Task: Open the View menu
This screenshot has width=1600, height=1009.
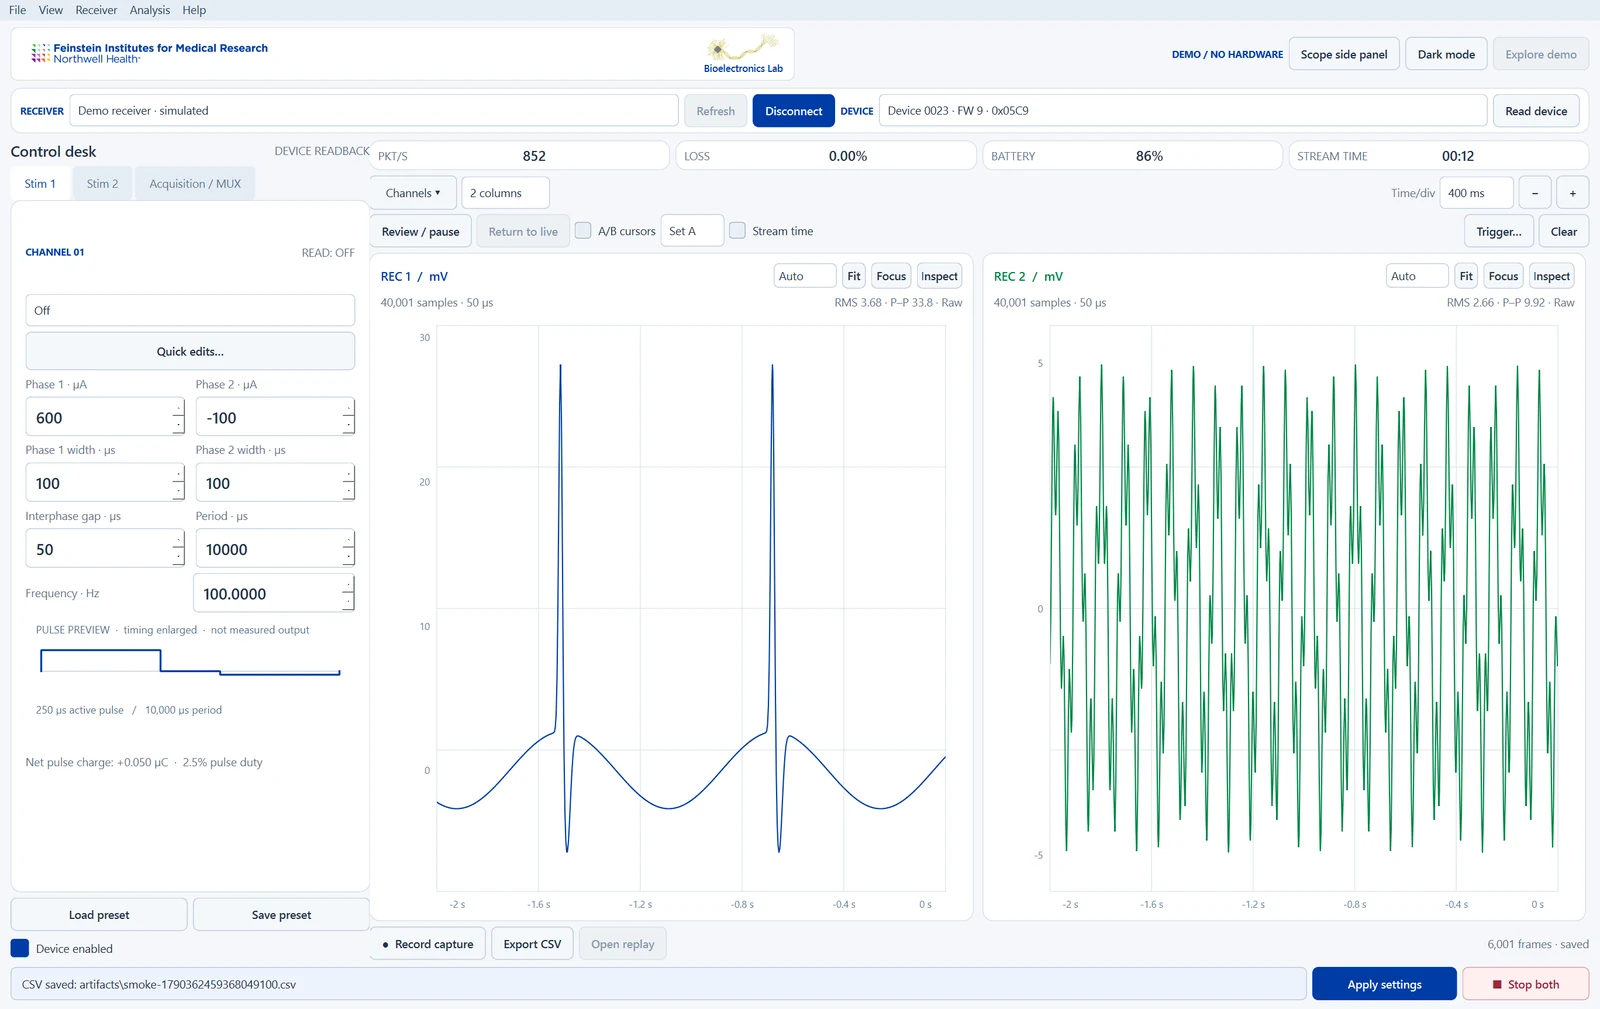Action: pyautogui.click(x=51, y=10)
